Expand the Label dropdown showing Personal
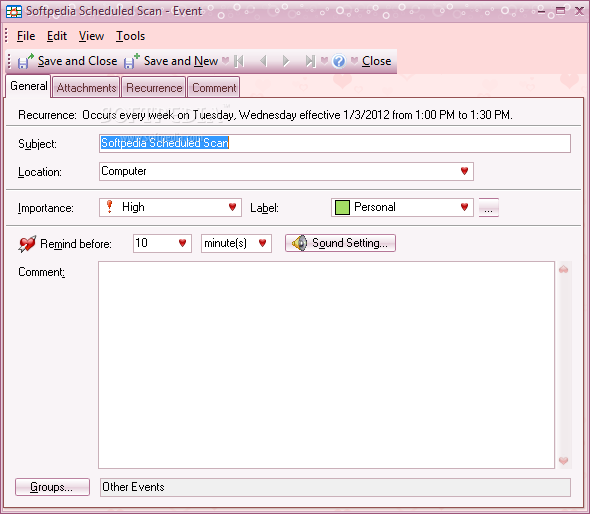Image resolution: width=590 pixels, height=514 pixels. pyautogui.click(x=464, y=207)
